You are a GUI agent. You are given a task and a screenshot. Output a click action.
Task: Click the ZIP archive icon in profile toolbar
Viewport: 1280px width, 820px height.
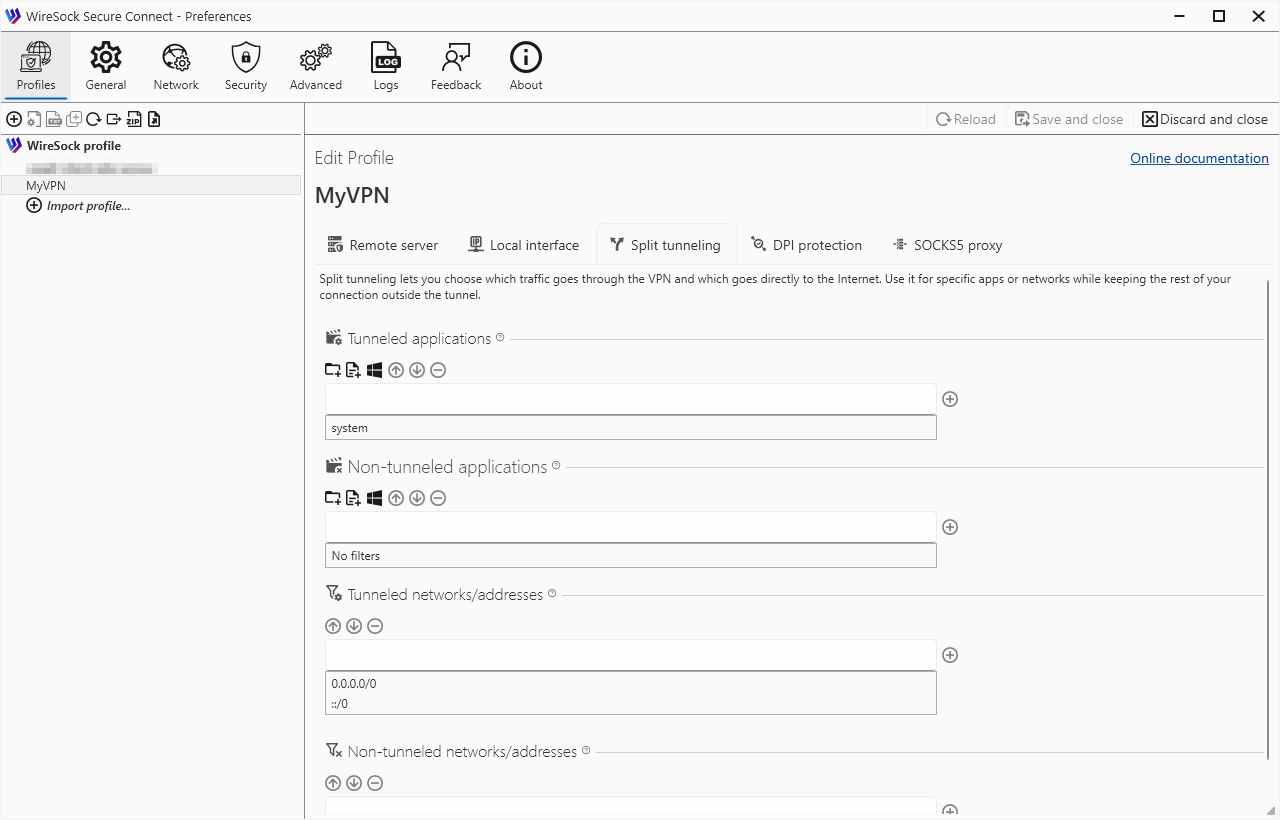pyautogui.click(x=134, y=119)
